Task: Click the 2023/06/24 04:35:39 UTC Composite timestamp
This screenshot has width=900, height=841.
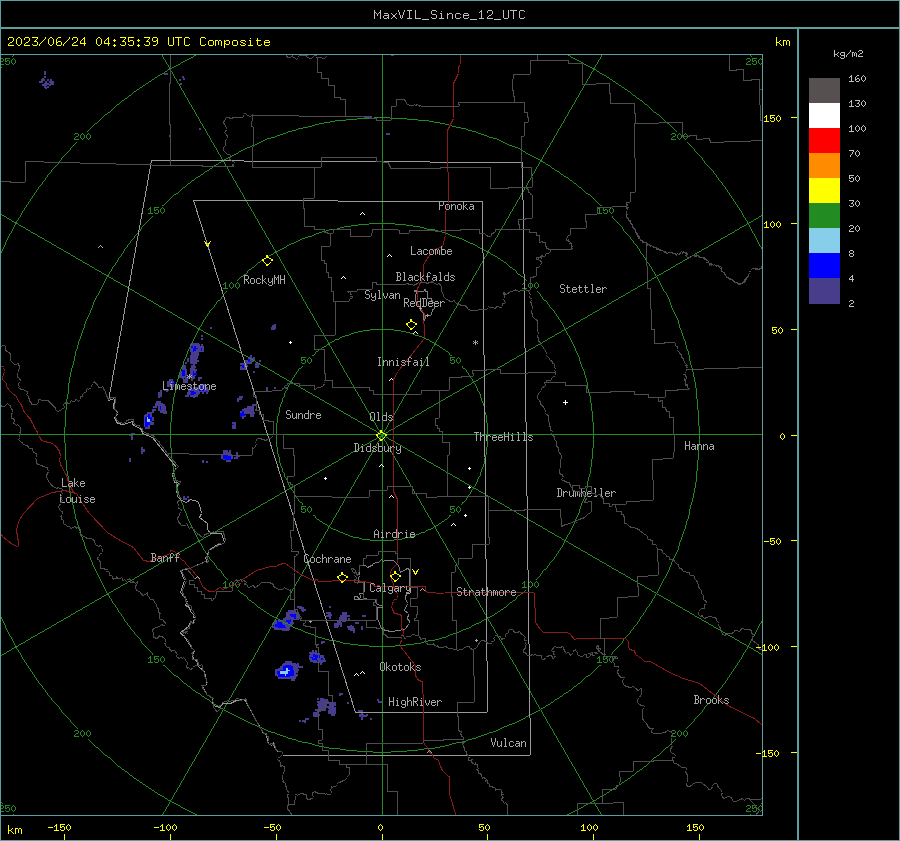Action: tap(138, 42)
